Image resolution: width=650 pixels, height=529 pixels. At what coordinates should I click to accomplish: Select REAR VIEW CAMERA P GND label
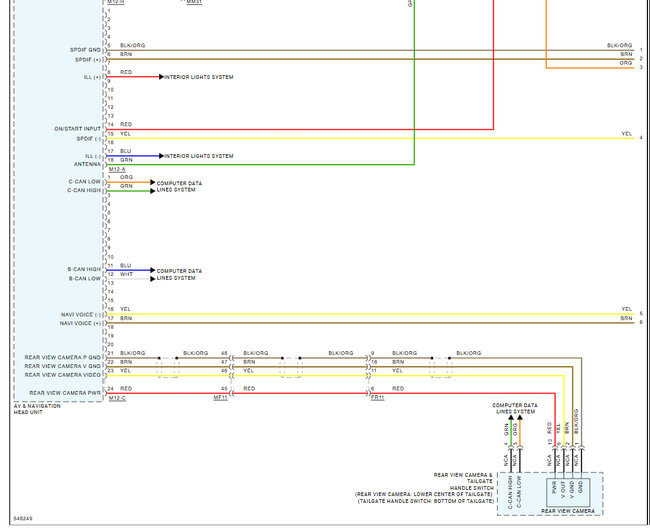click(63, 357)
